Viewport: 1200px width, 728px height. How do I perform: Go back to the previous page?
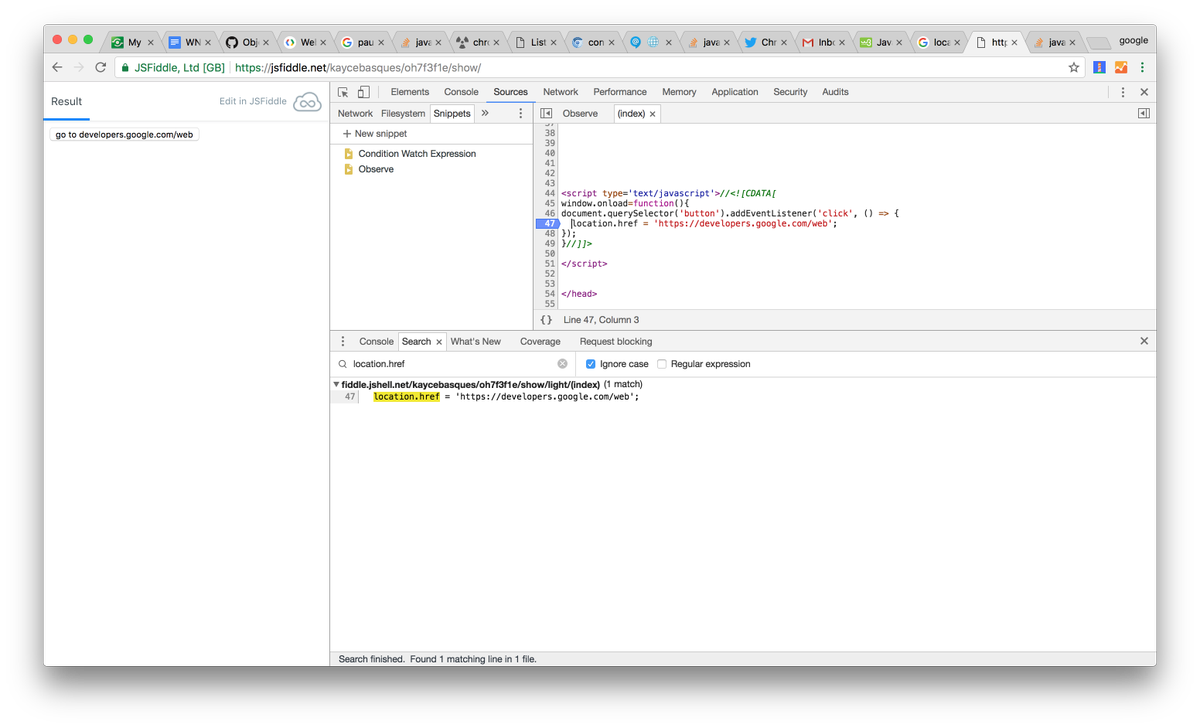click(57, 67)
